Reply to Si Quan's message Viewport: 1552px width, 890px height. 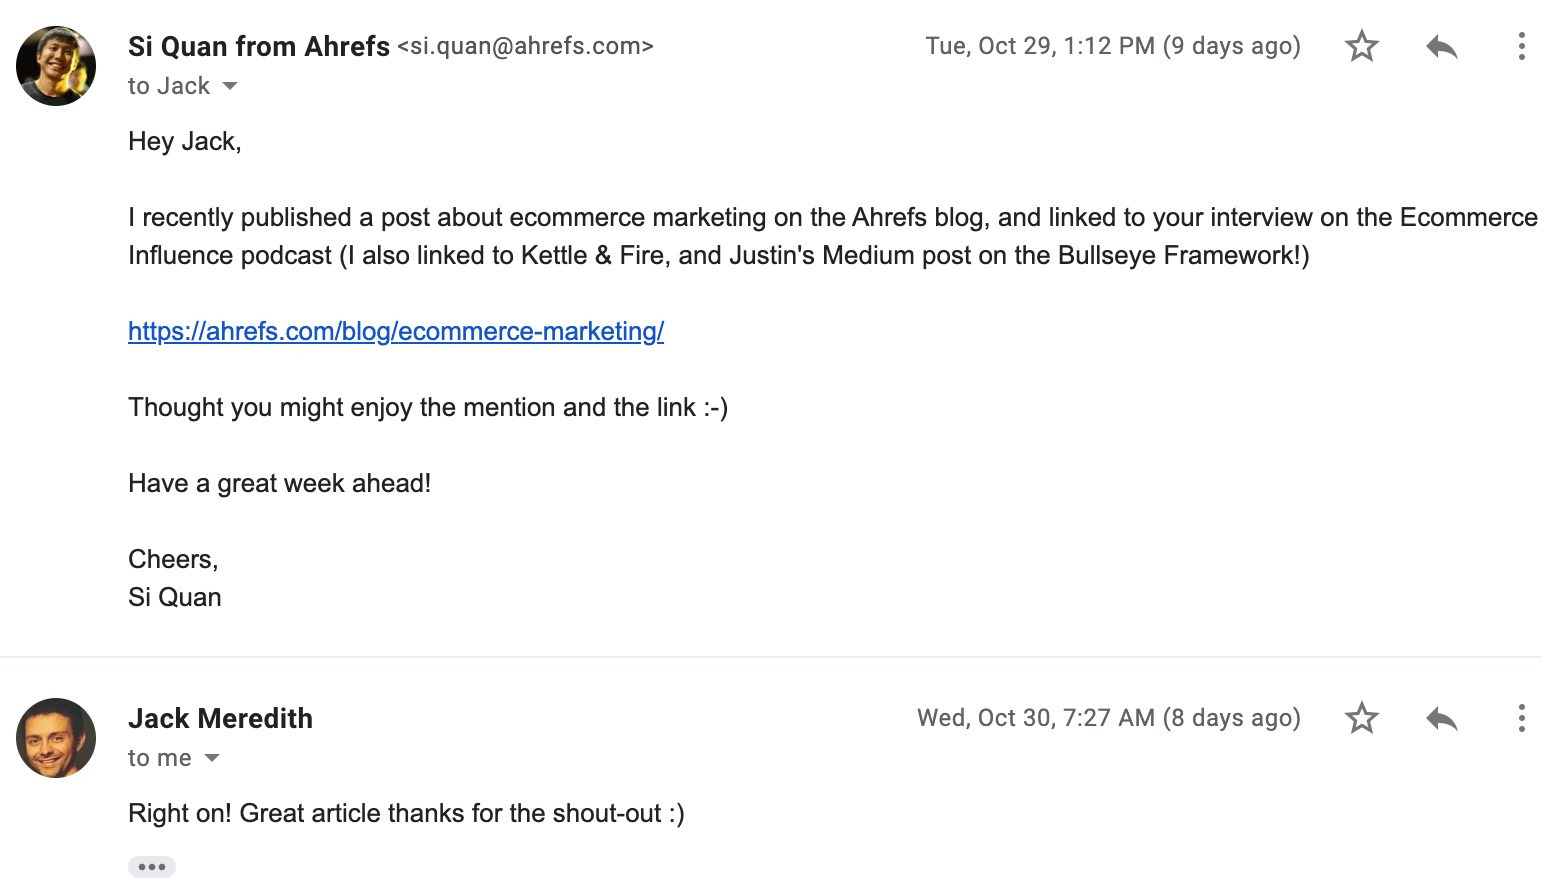point(1441,46)
